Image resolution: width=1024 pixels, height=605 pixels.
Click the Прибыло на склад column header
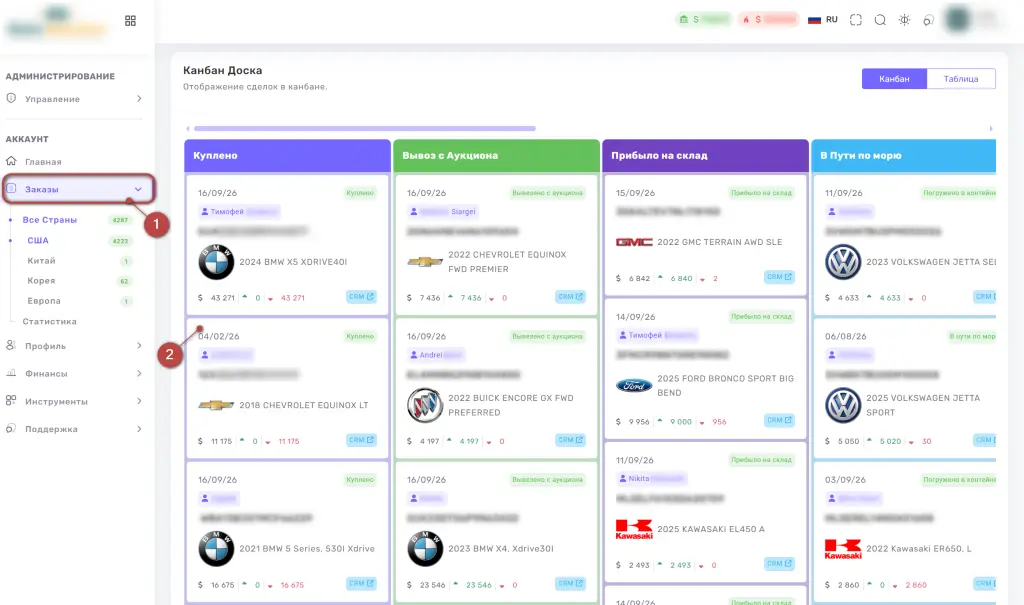(x=705, y=155)
